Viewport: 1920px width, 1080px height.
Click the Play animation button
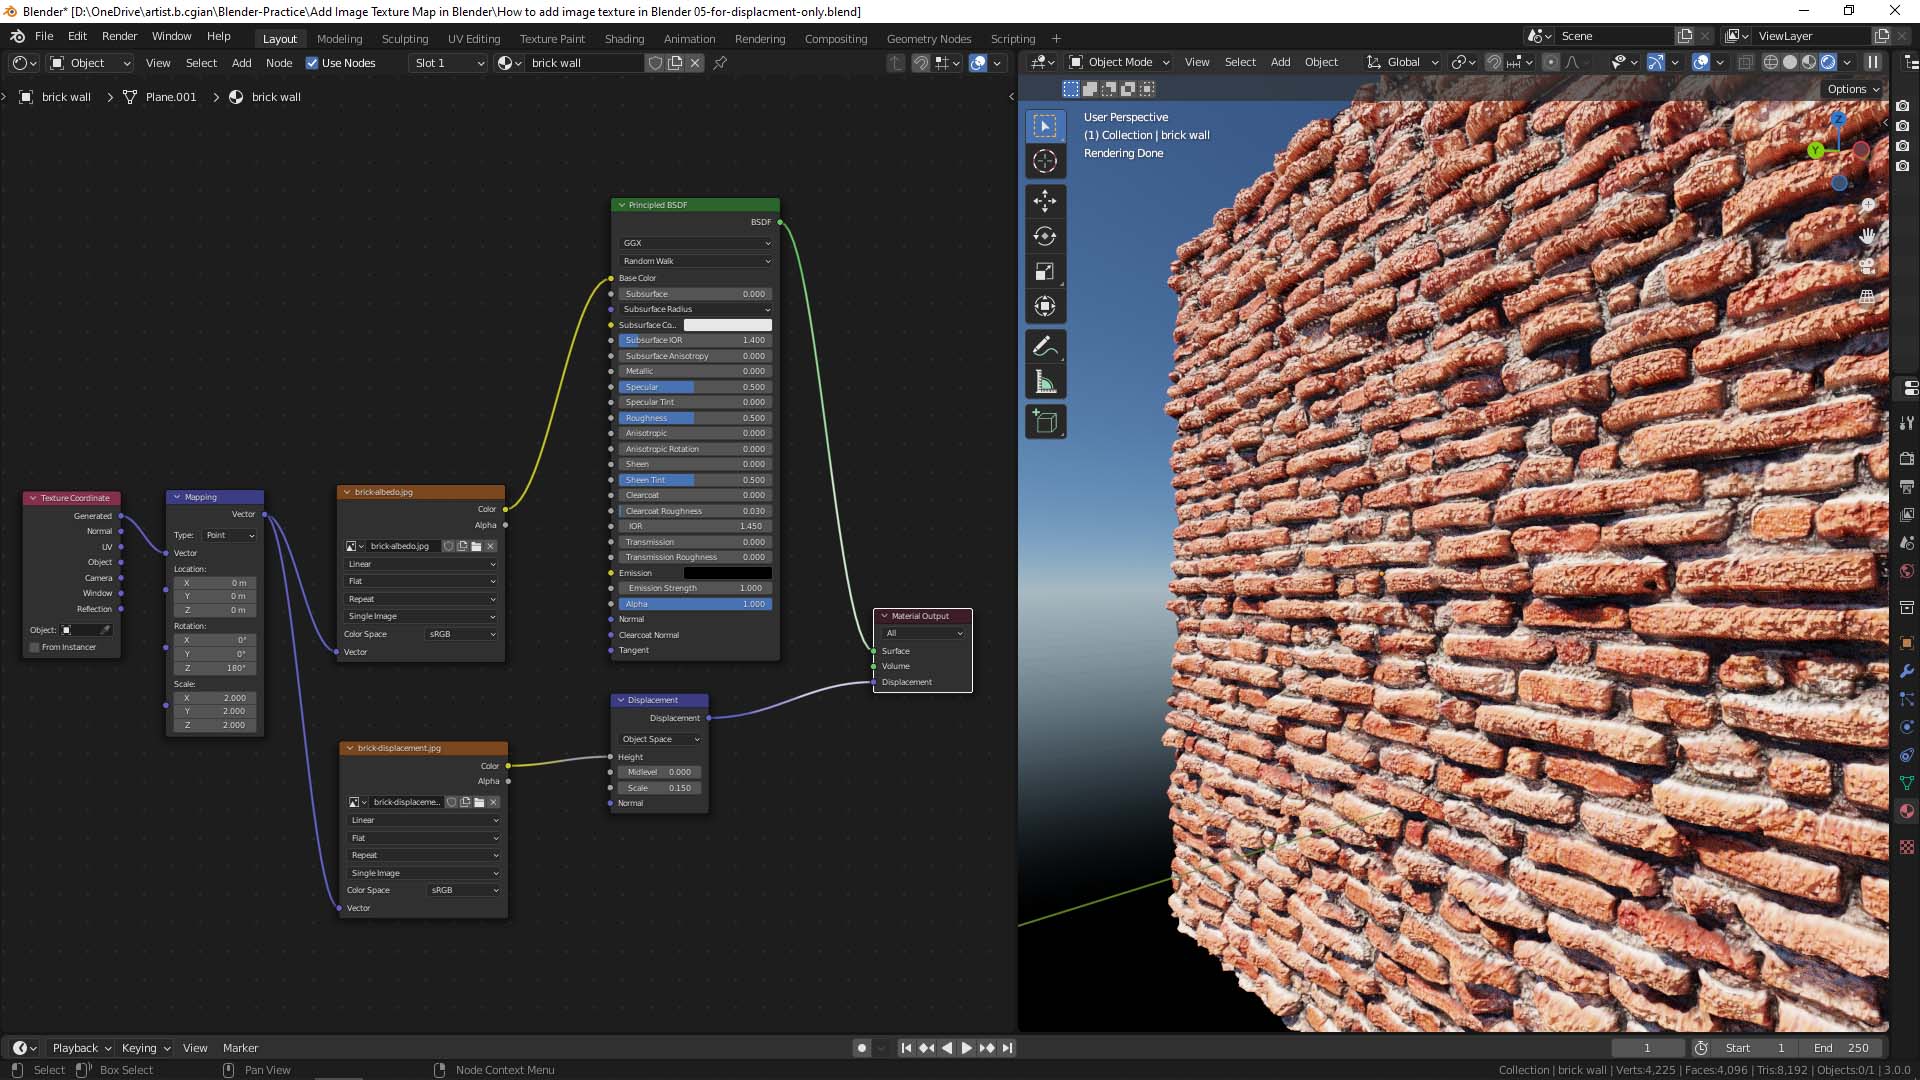[x=966, y=1048]
